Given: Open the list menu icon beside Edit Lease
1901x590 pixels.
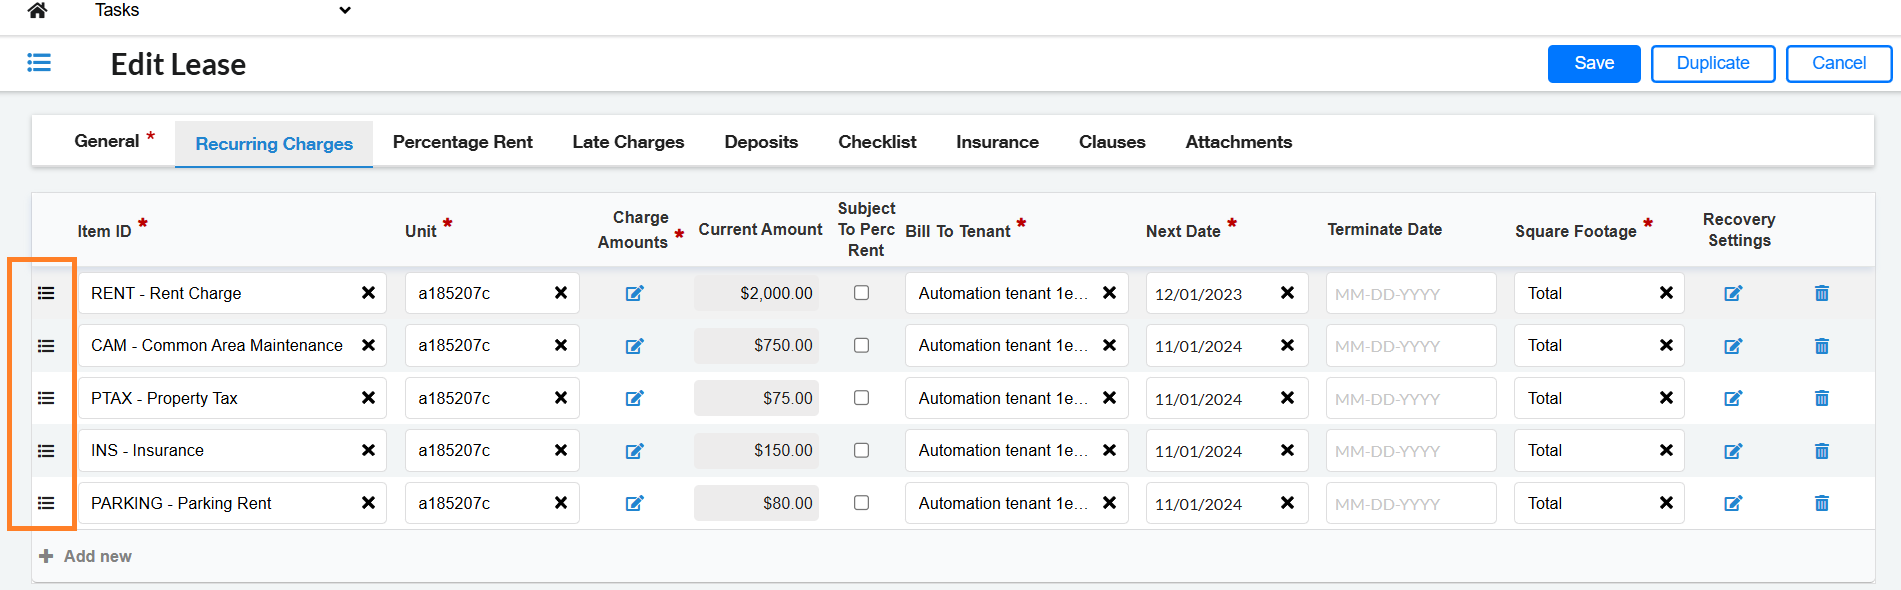Looking at the screenshot, I should click(39, 63).
